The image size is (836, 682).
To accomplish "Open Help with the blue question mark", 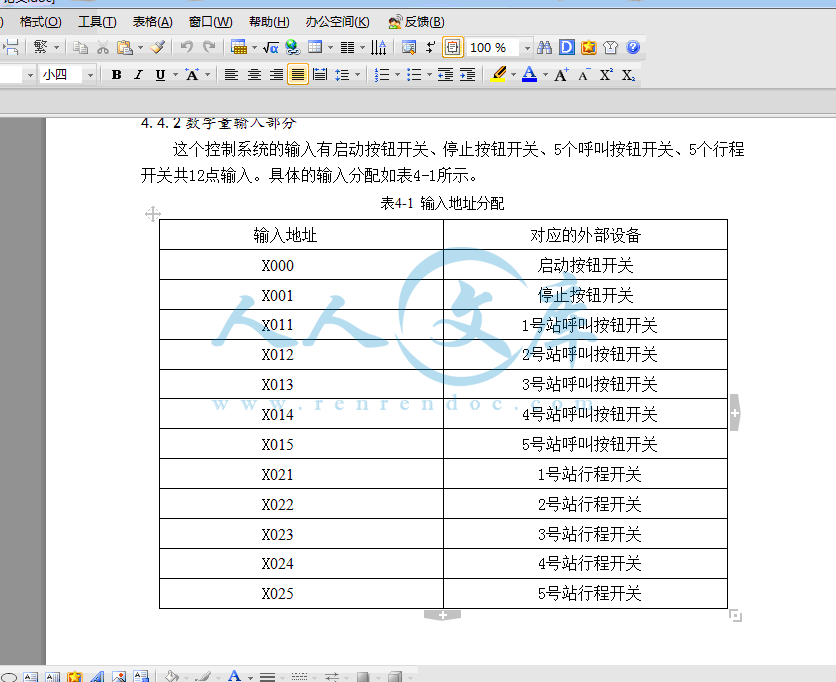I will tap(633, 47).
